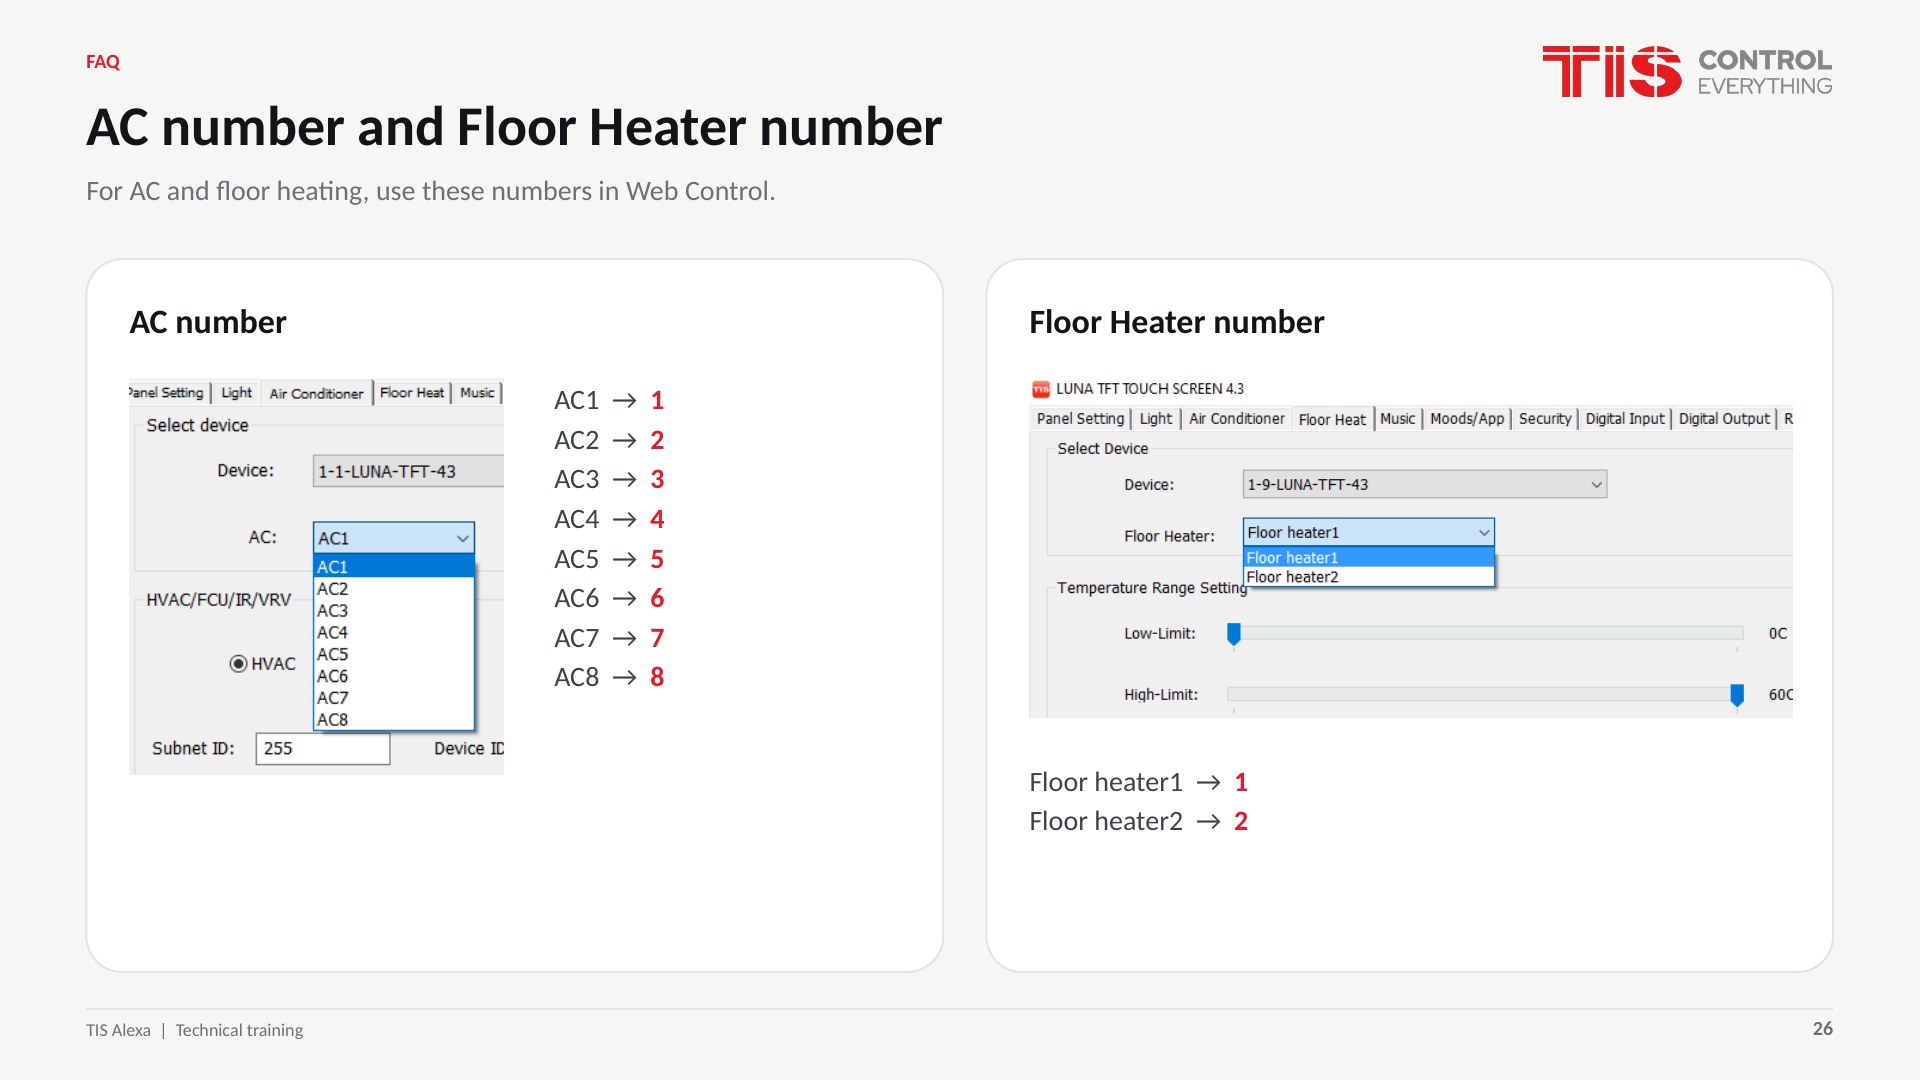Open the Light tab in AC number panel

[236, 393]
